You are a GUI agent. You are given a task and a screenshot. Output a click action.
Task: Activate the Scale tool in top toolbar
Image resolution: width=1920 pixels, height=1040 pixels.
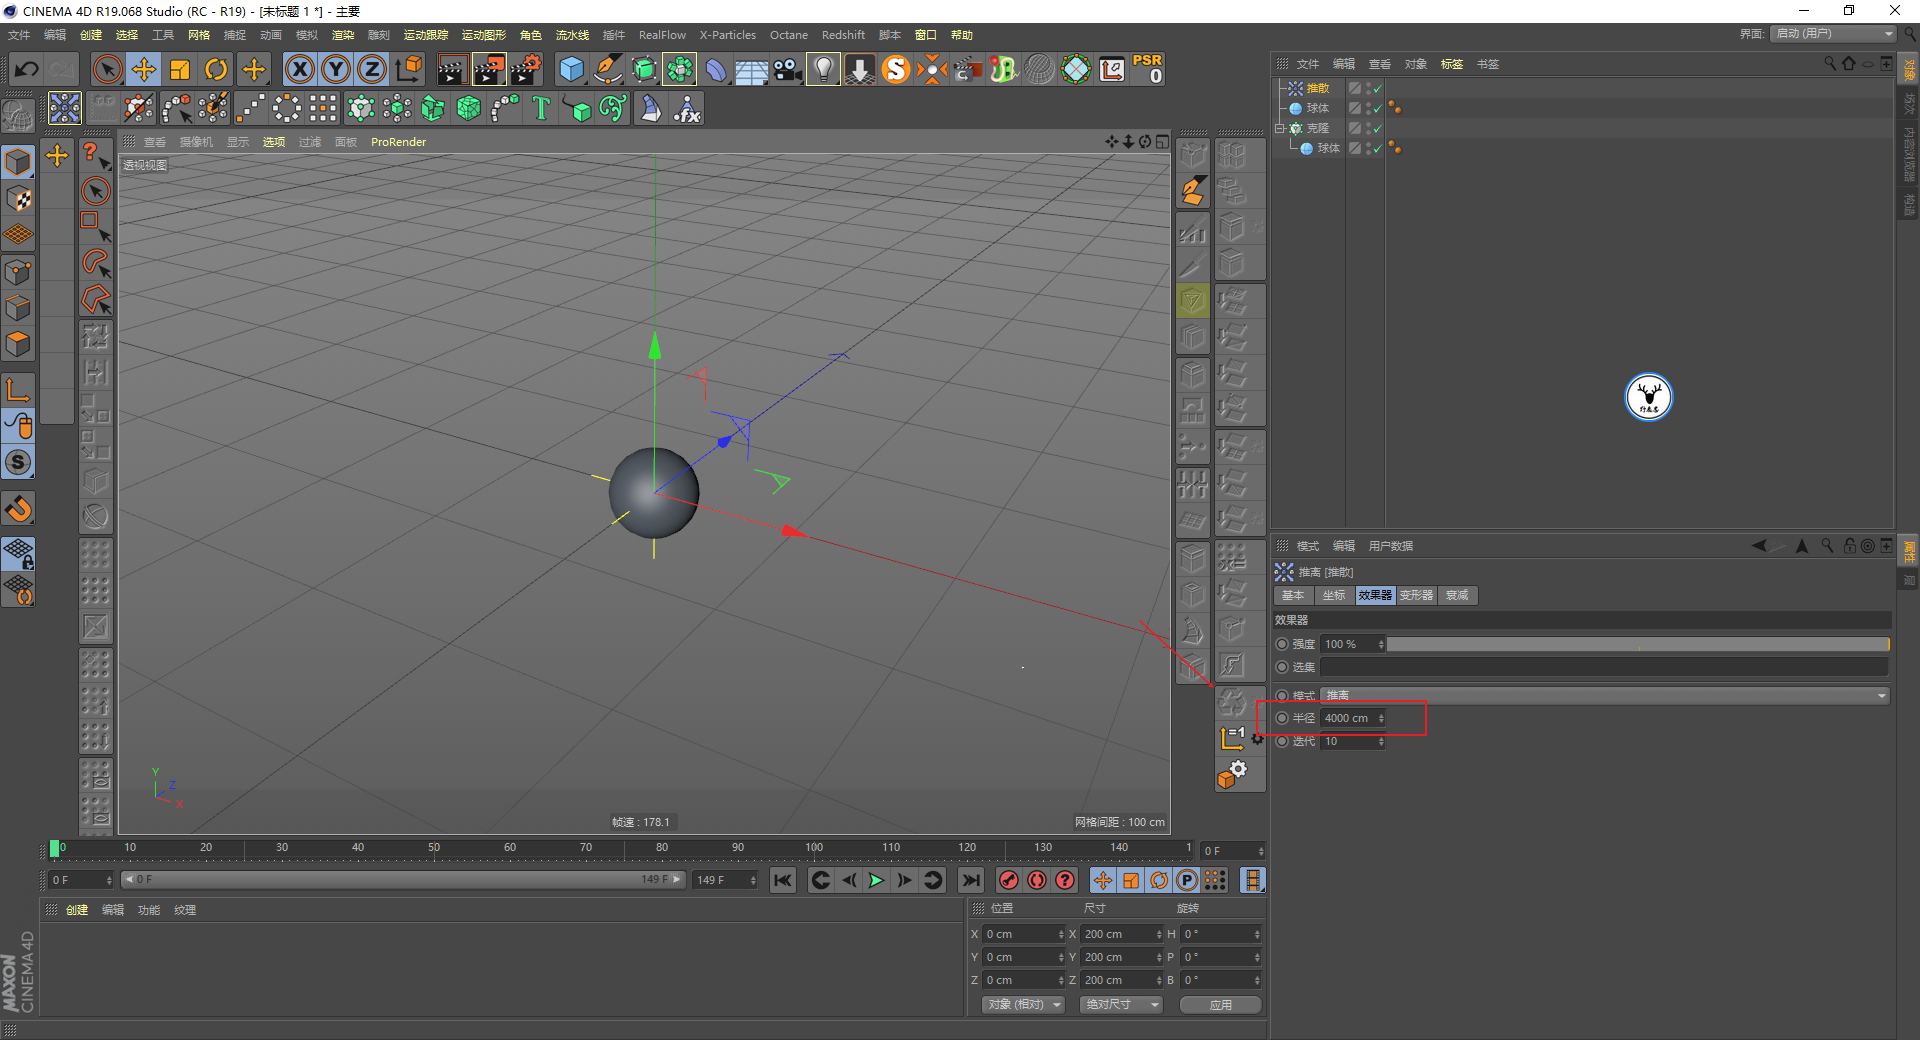tap(180, 69)
